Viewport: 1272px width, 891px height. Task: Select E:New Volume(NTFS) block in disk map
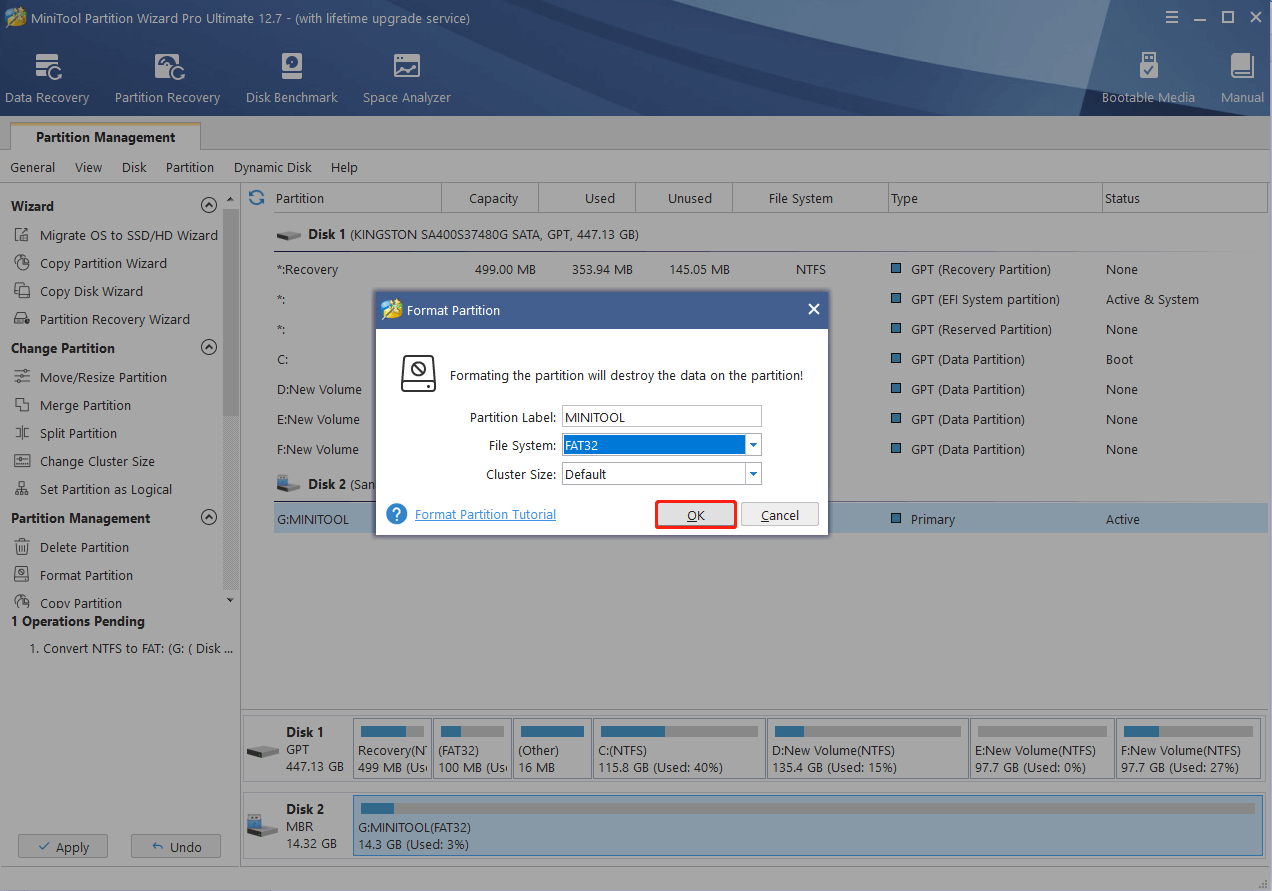pos(1042,748)
